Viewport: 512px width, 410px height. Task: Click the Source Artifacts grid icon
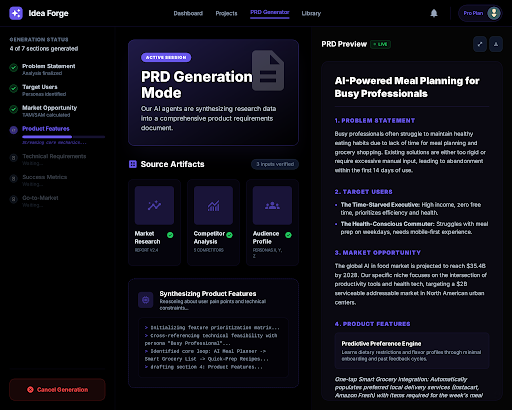pyautogui.click(x=133, y=164)
